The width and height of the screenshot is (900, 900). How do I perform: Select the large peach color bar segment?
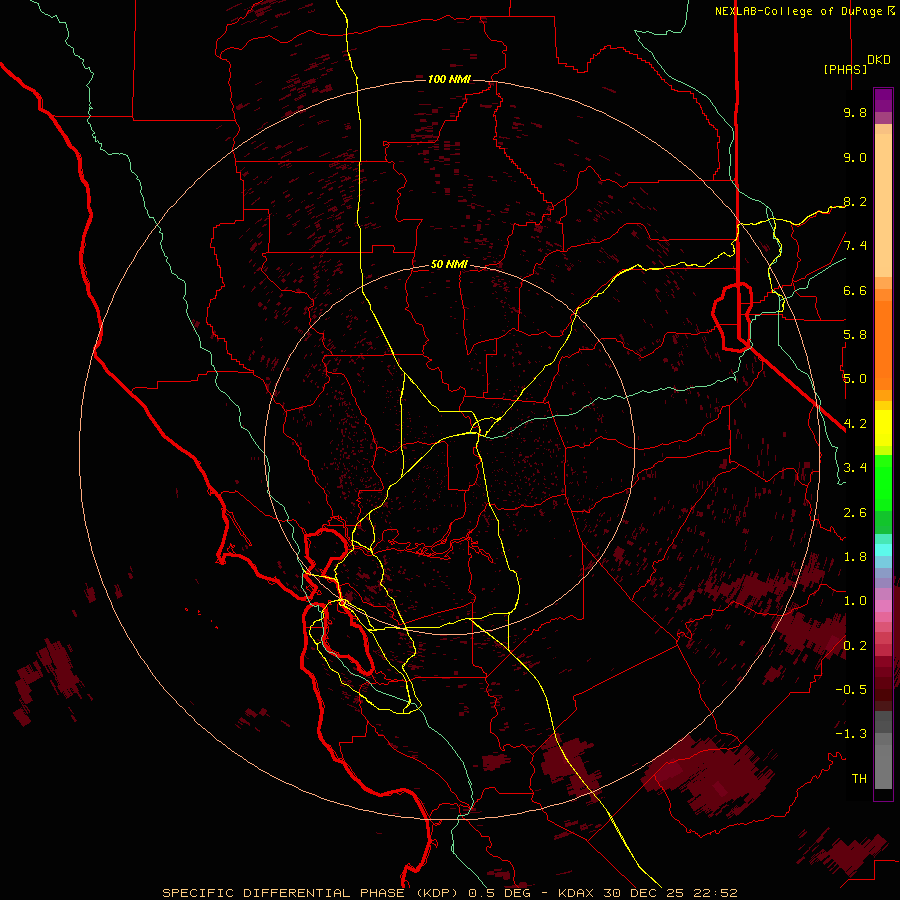coord(883,206)
